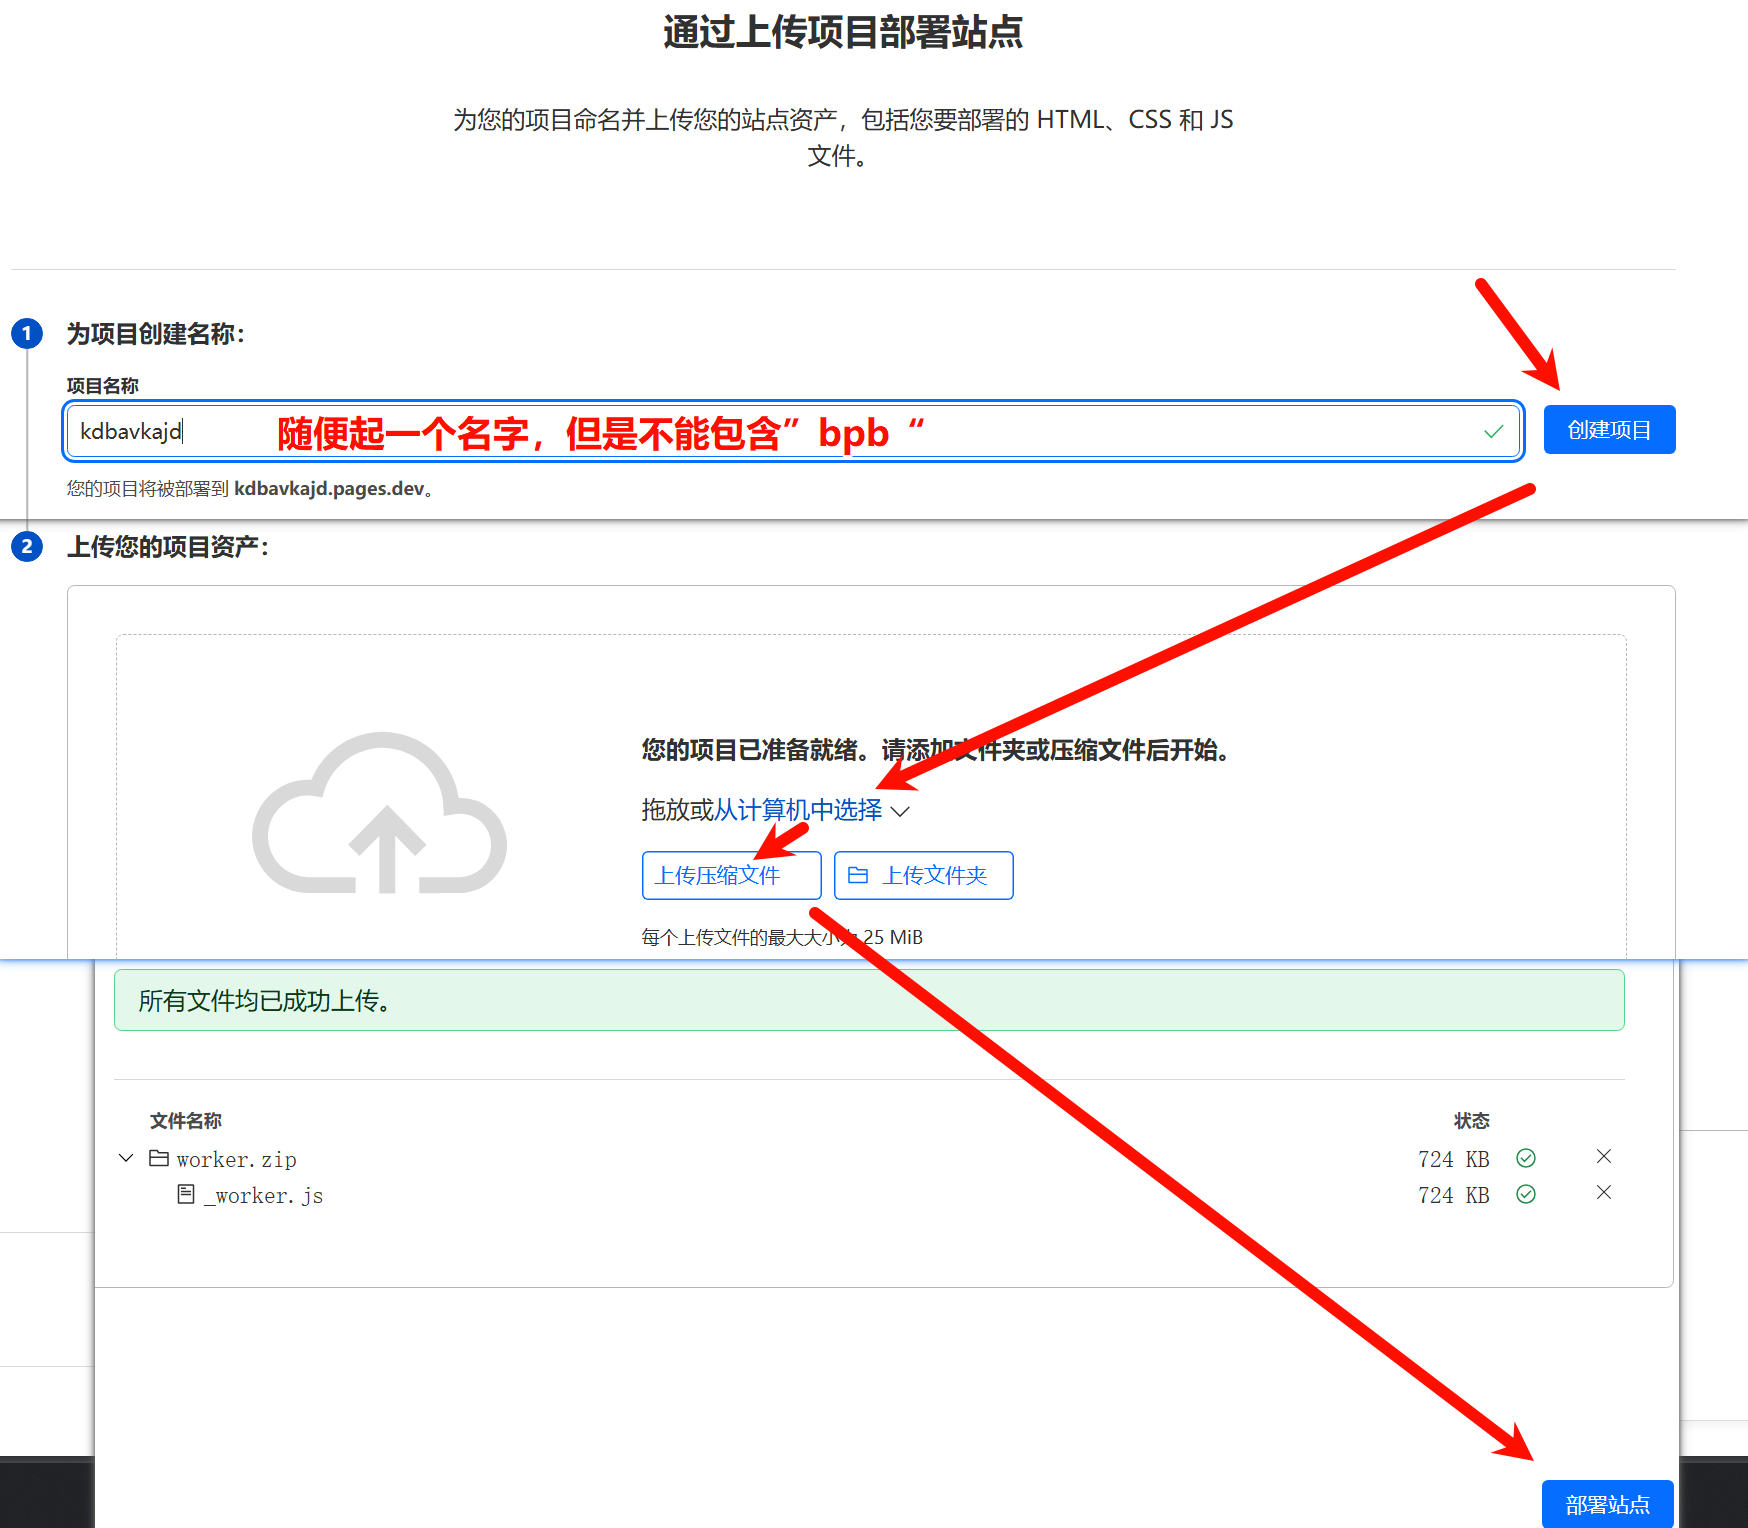The height and width of the screenshot is (1528, 1748).
Task: Click the 从计算机中选择 link
Action: coord(798,810)
